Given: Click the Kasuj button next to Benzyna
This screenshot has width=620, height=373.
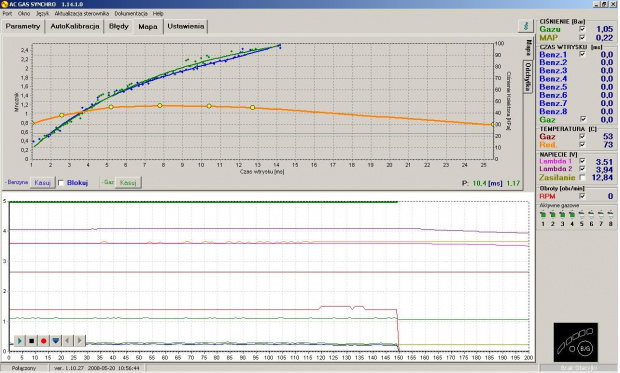Looking at the screenshot, I should coord(42,183).
